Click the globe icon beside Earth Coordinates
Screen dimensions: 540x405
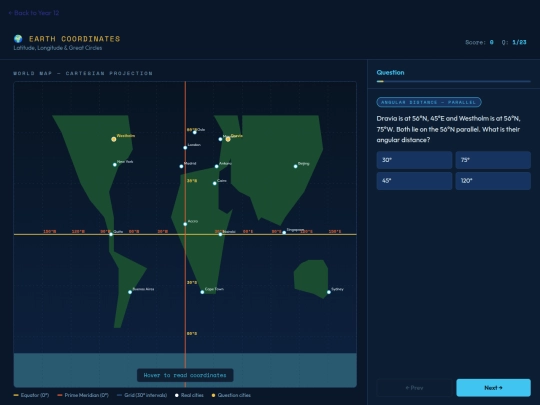pyautogui.click(x=18, y=39)
